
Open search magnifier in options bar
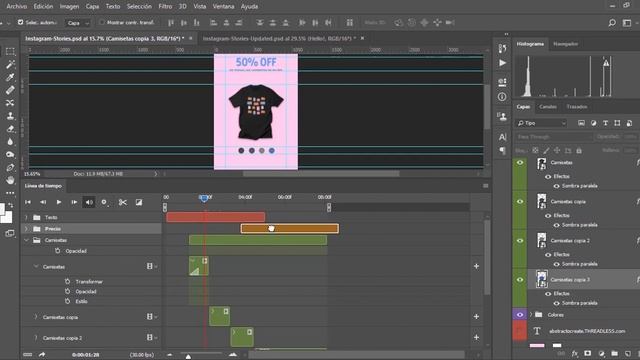612,23
